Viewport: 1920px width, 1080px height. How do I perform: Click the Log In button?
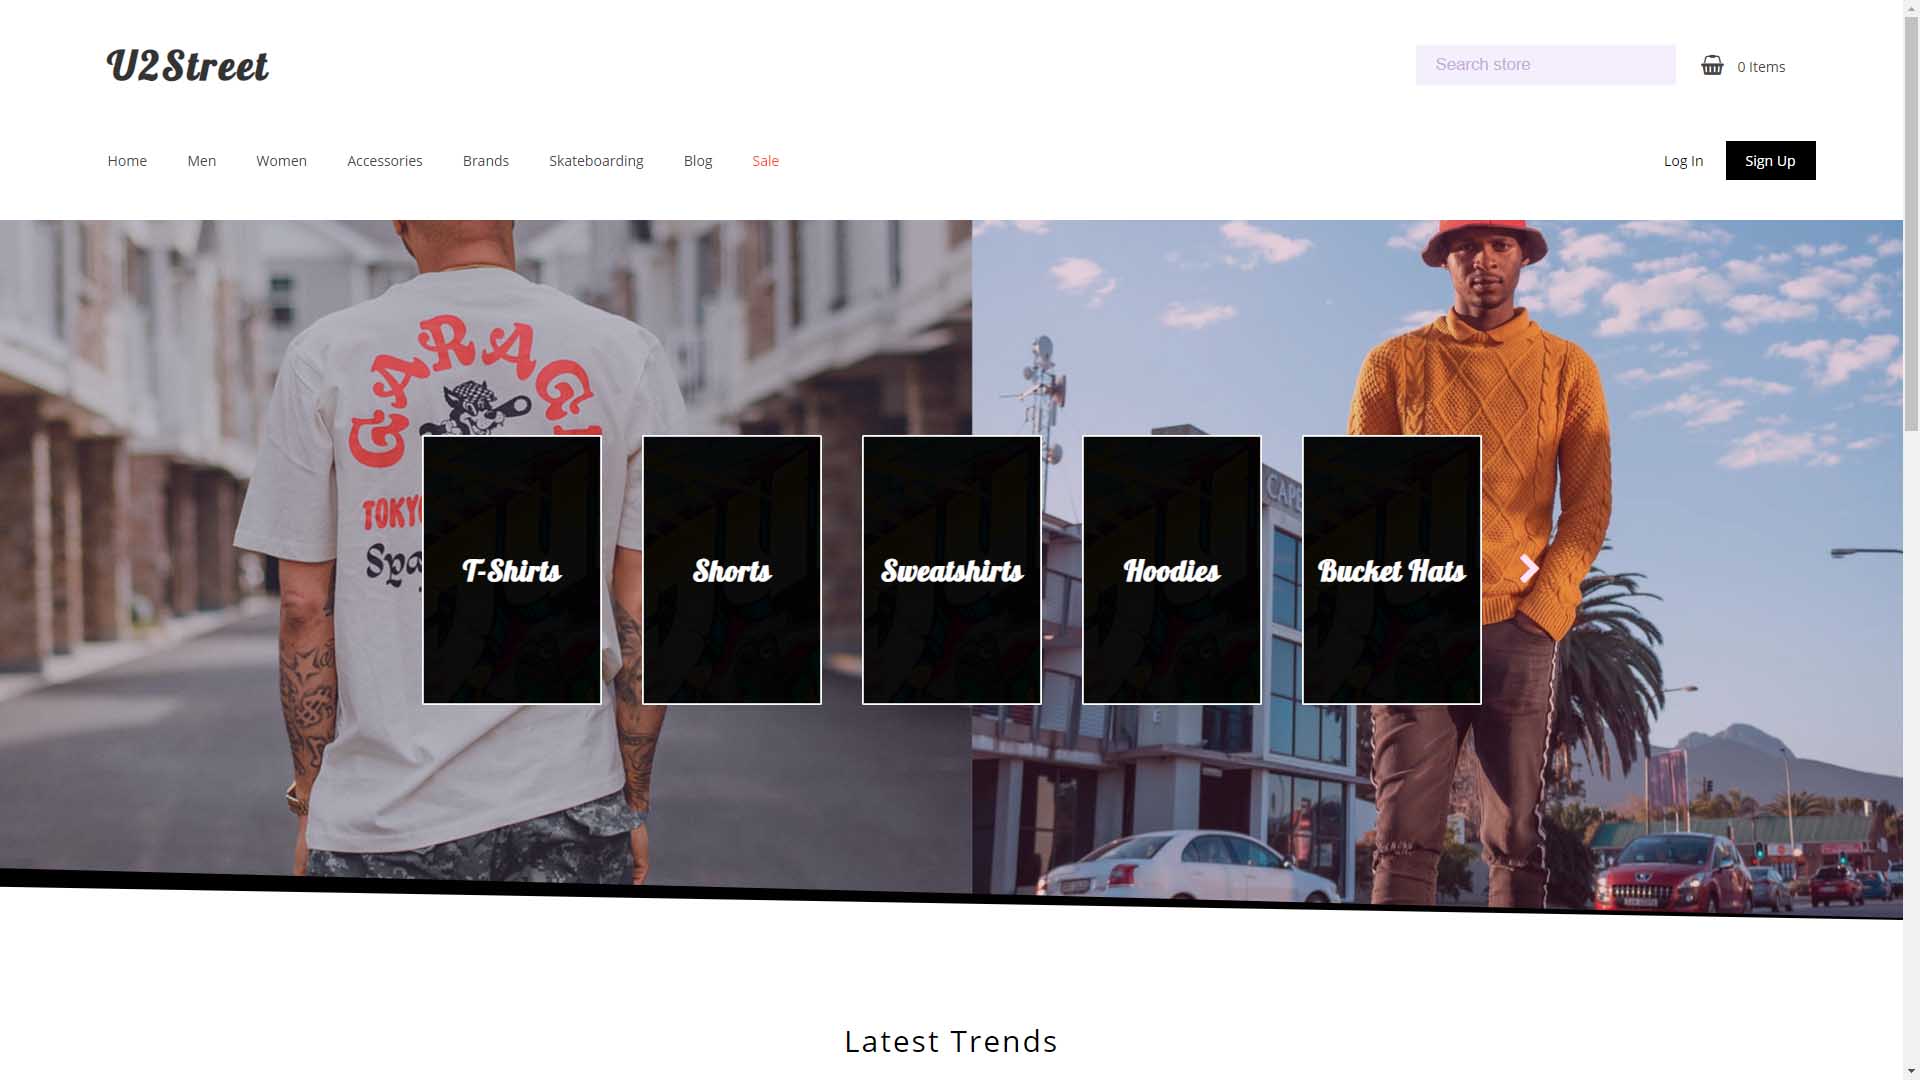pyautogui.click(x=1684, y=161)
